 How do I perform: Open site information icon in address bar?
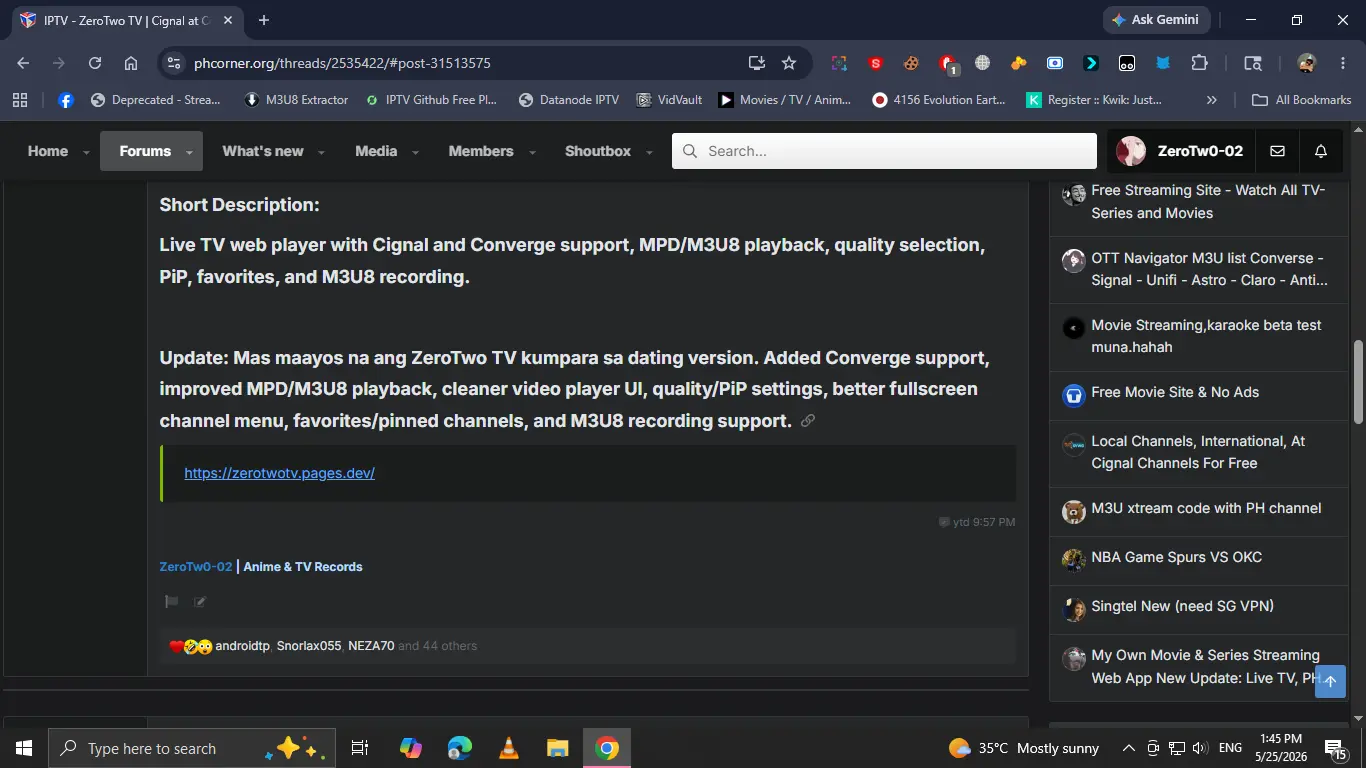(173, 63)
